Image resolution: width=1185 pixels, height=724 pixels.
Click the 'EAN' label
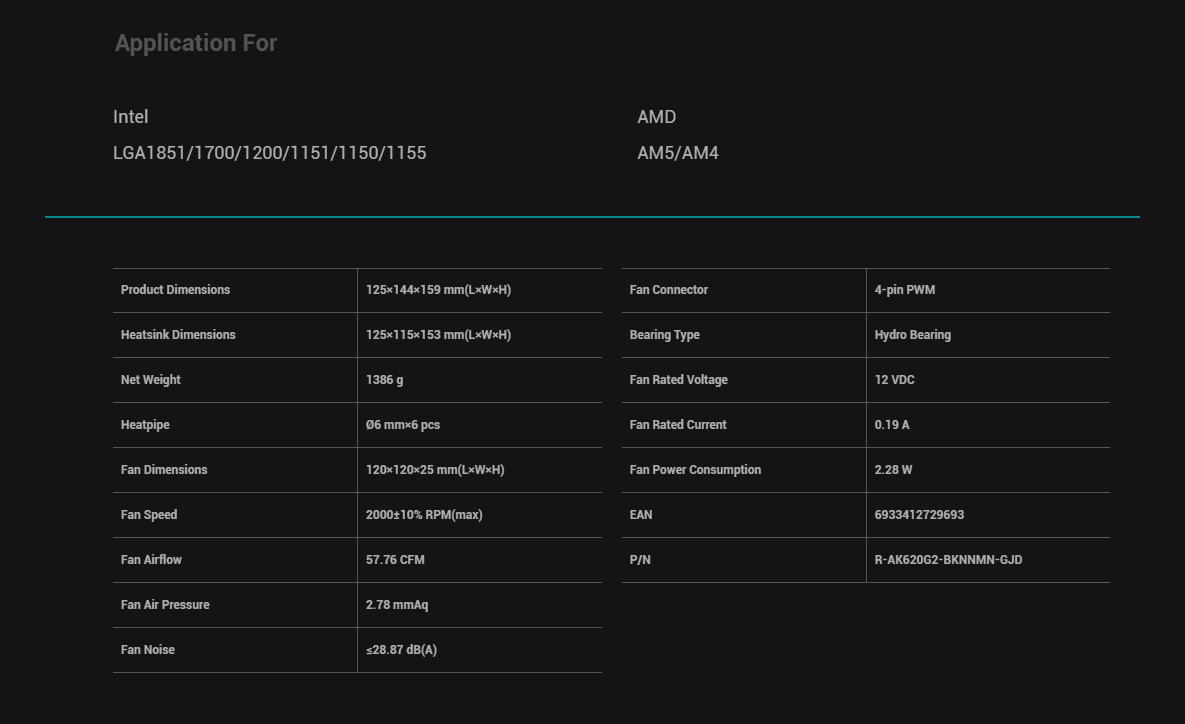641,515
